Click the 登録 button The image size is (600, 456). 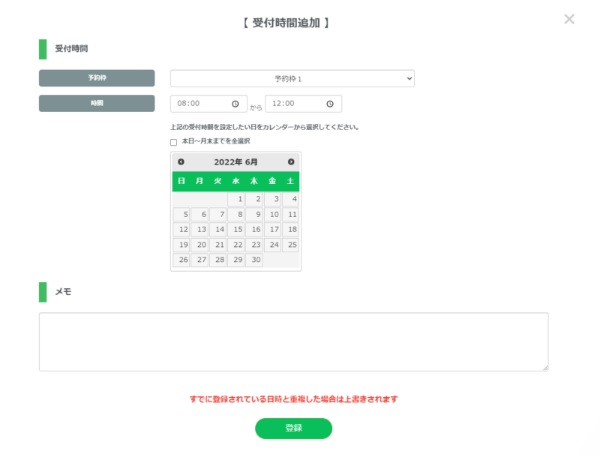[293, 428]
